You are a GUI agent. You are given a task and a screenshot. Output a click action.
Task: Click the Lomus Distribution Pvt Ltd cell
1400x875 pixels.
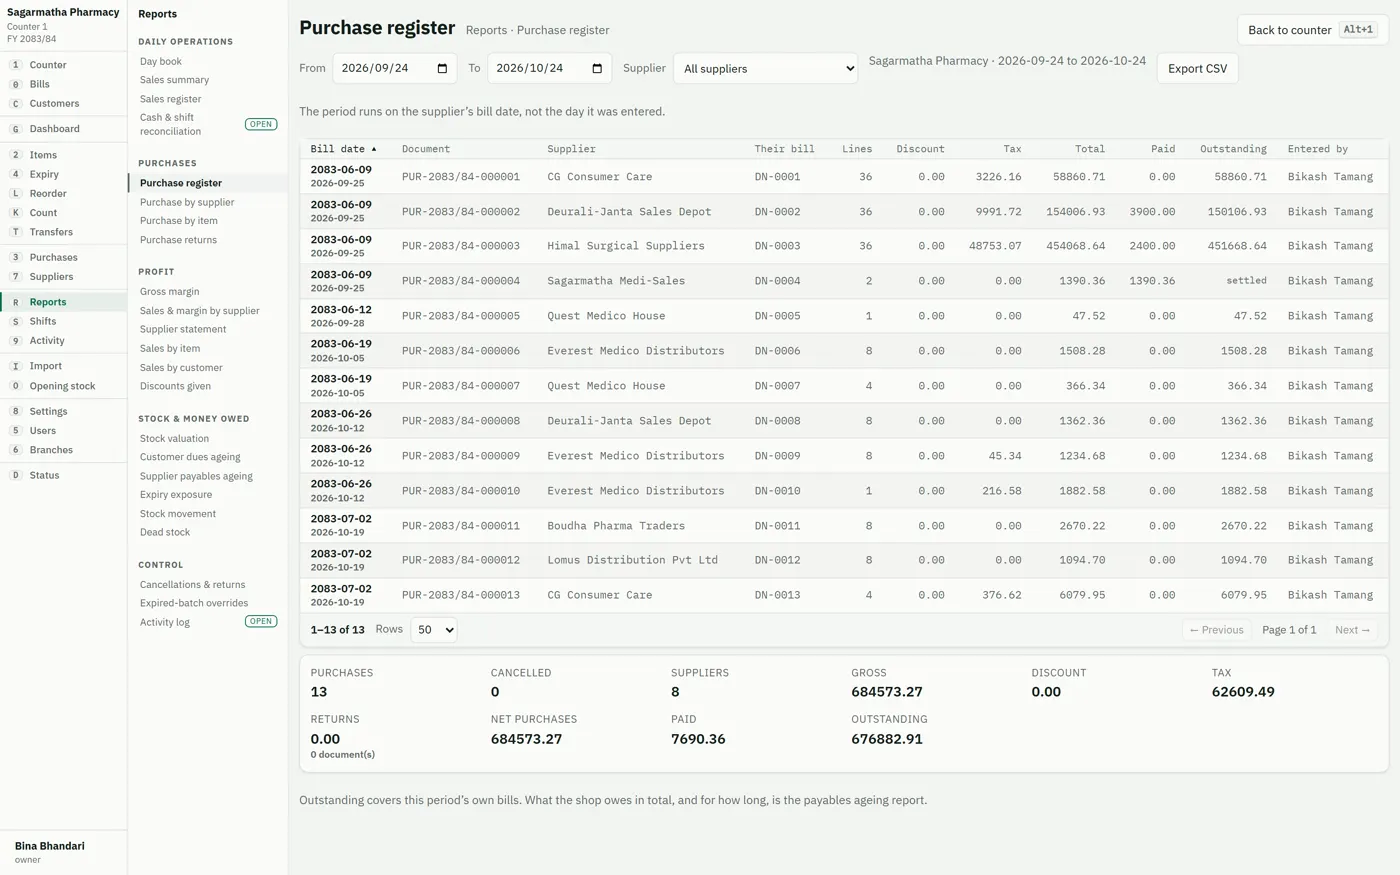633,560
